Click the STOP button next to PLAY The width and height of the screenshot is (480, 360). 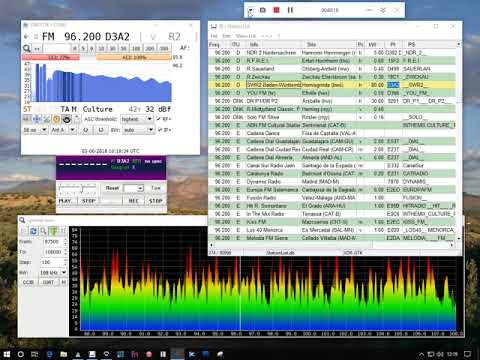[x=88, y=201]
